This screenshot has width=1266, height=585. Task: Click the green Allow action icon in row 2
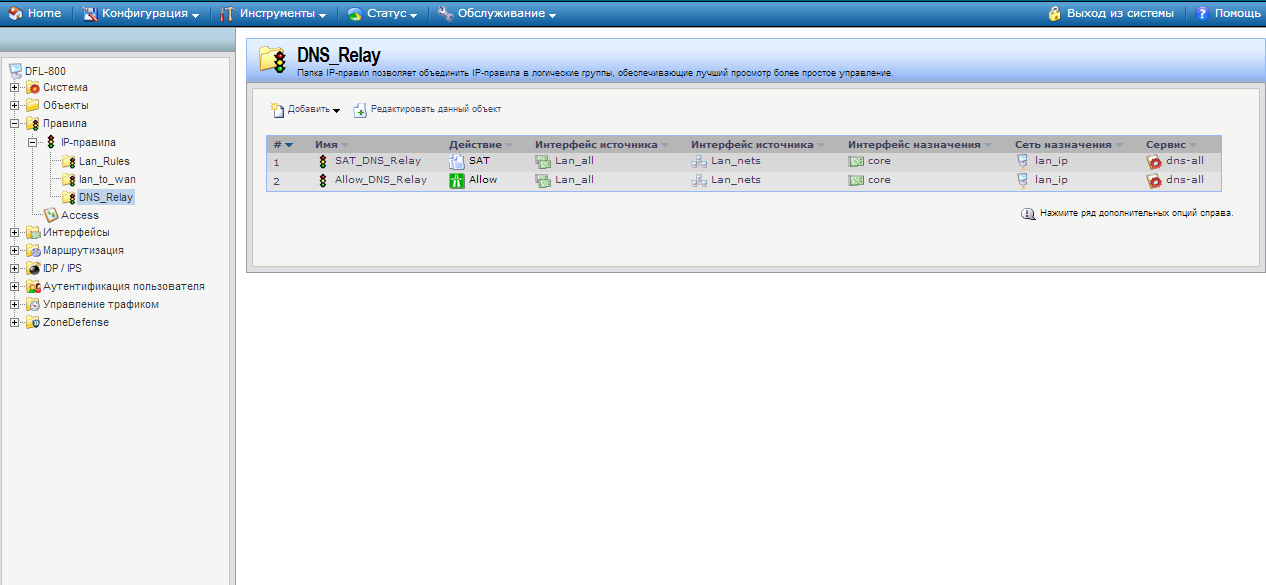457,181
